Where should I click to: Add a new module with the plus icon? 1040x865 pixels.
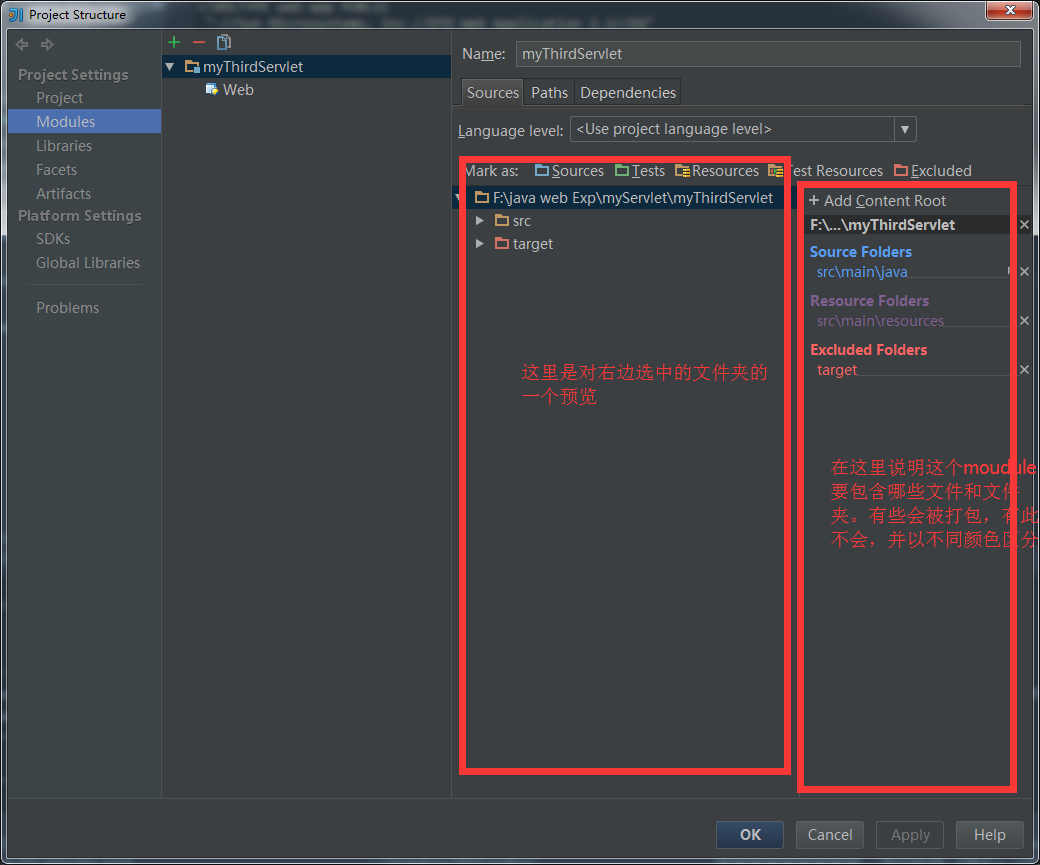(173, 42)
